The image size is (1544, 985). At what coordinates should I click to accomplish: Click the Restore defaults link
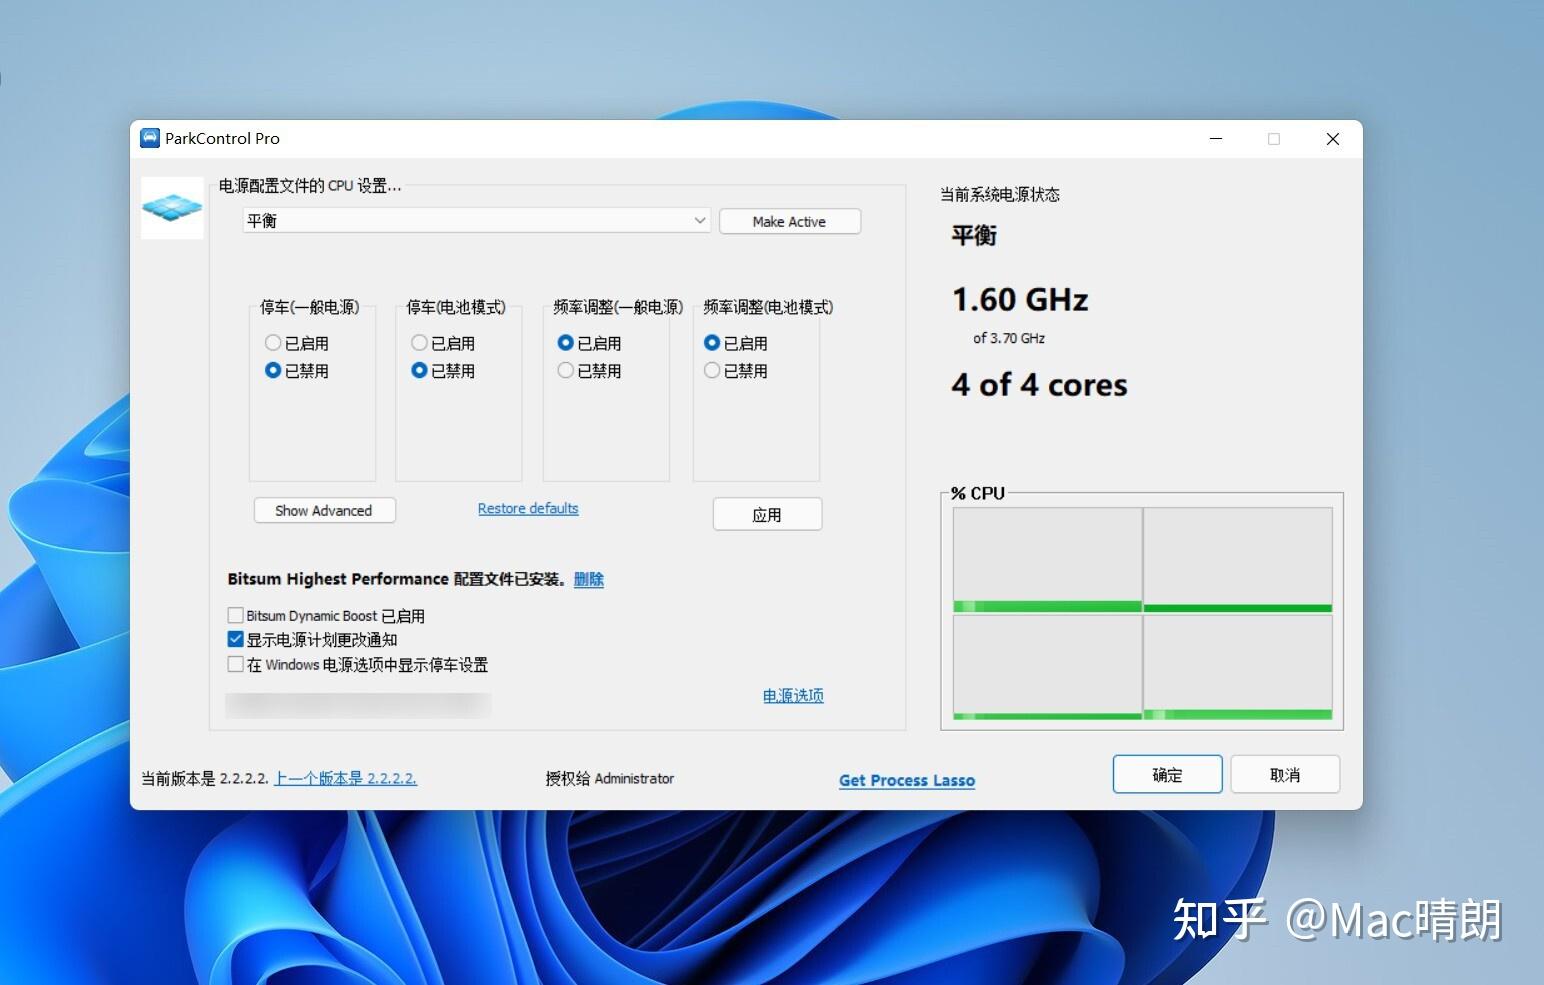coord(528,508)
